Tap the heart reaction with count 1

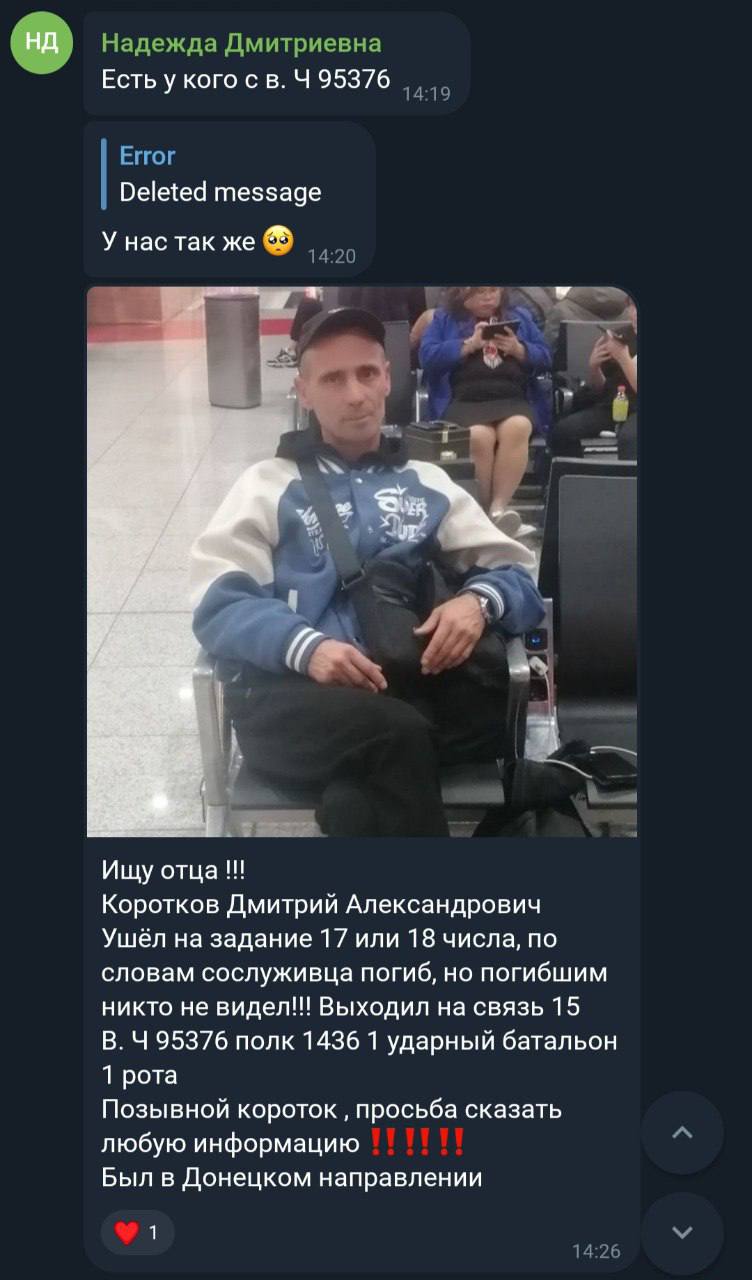click(x=137, y=1233)
